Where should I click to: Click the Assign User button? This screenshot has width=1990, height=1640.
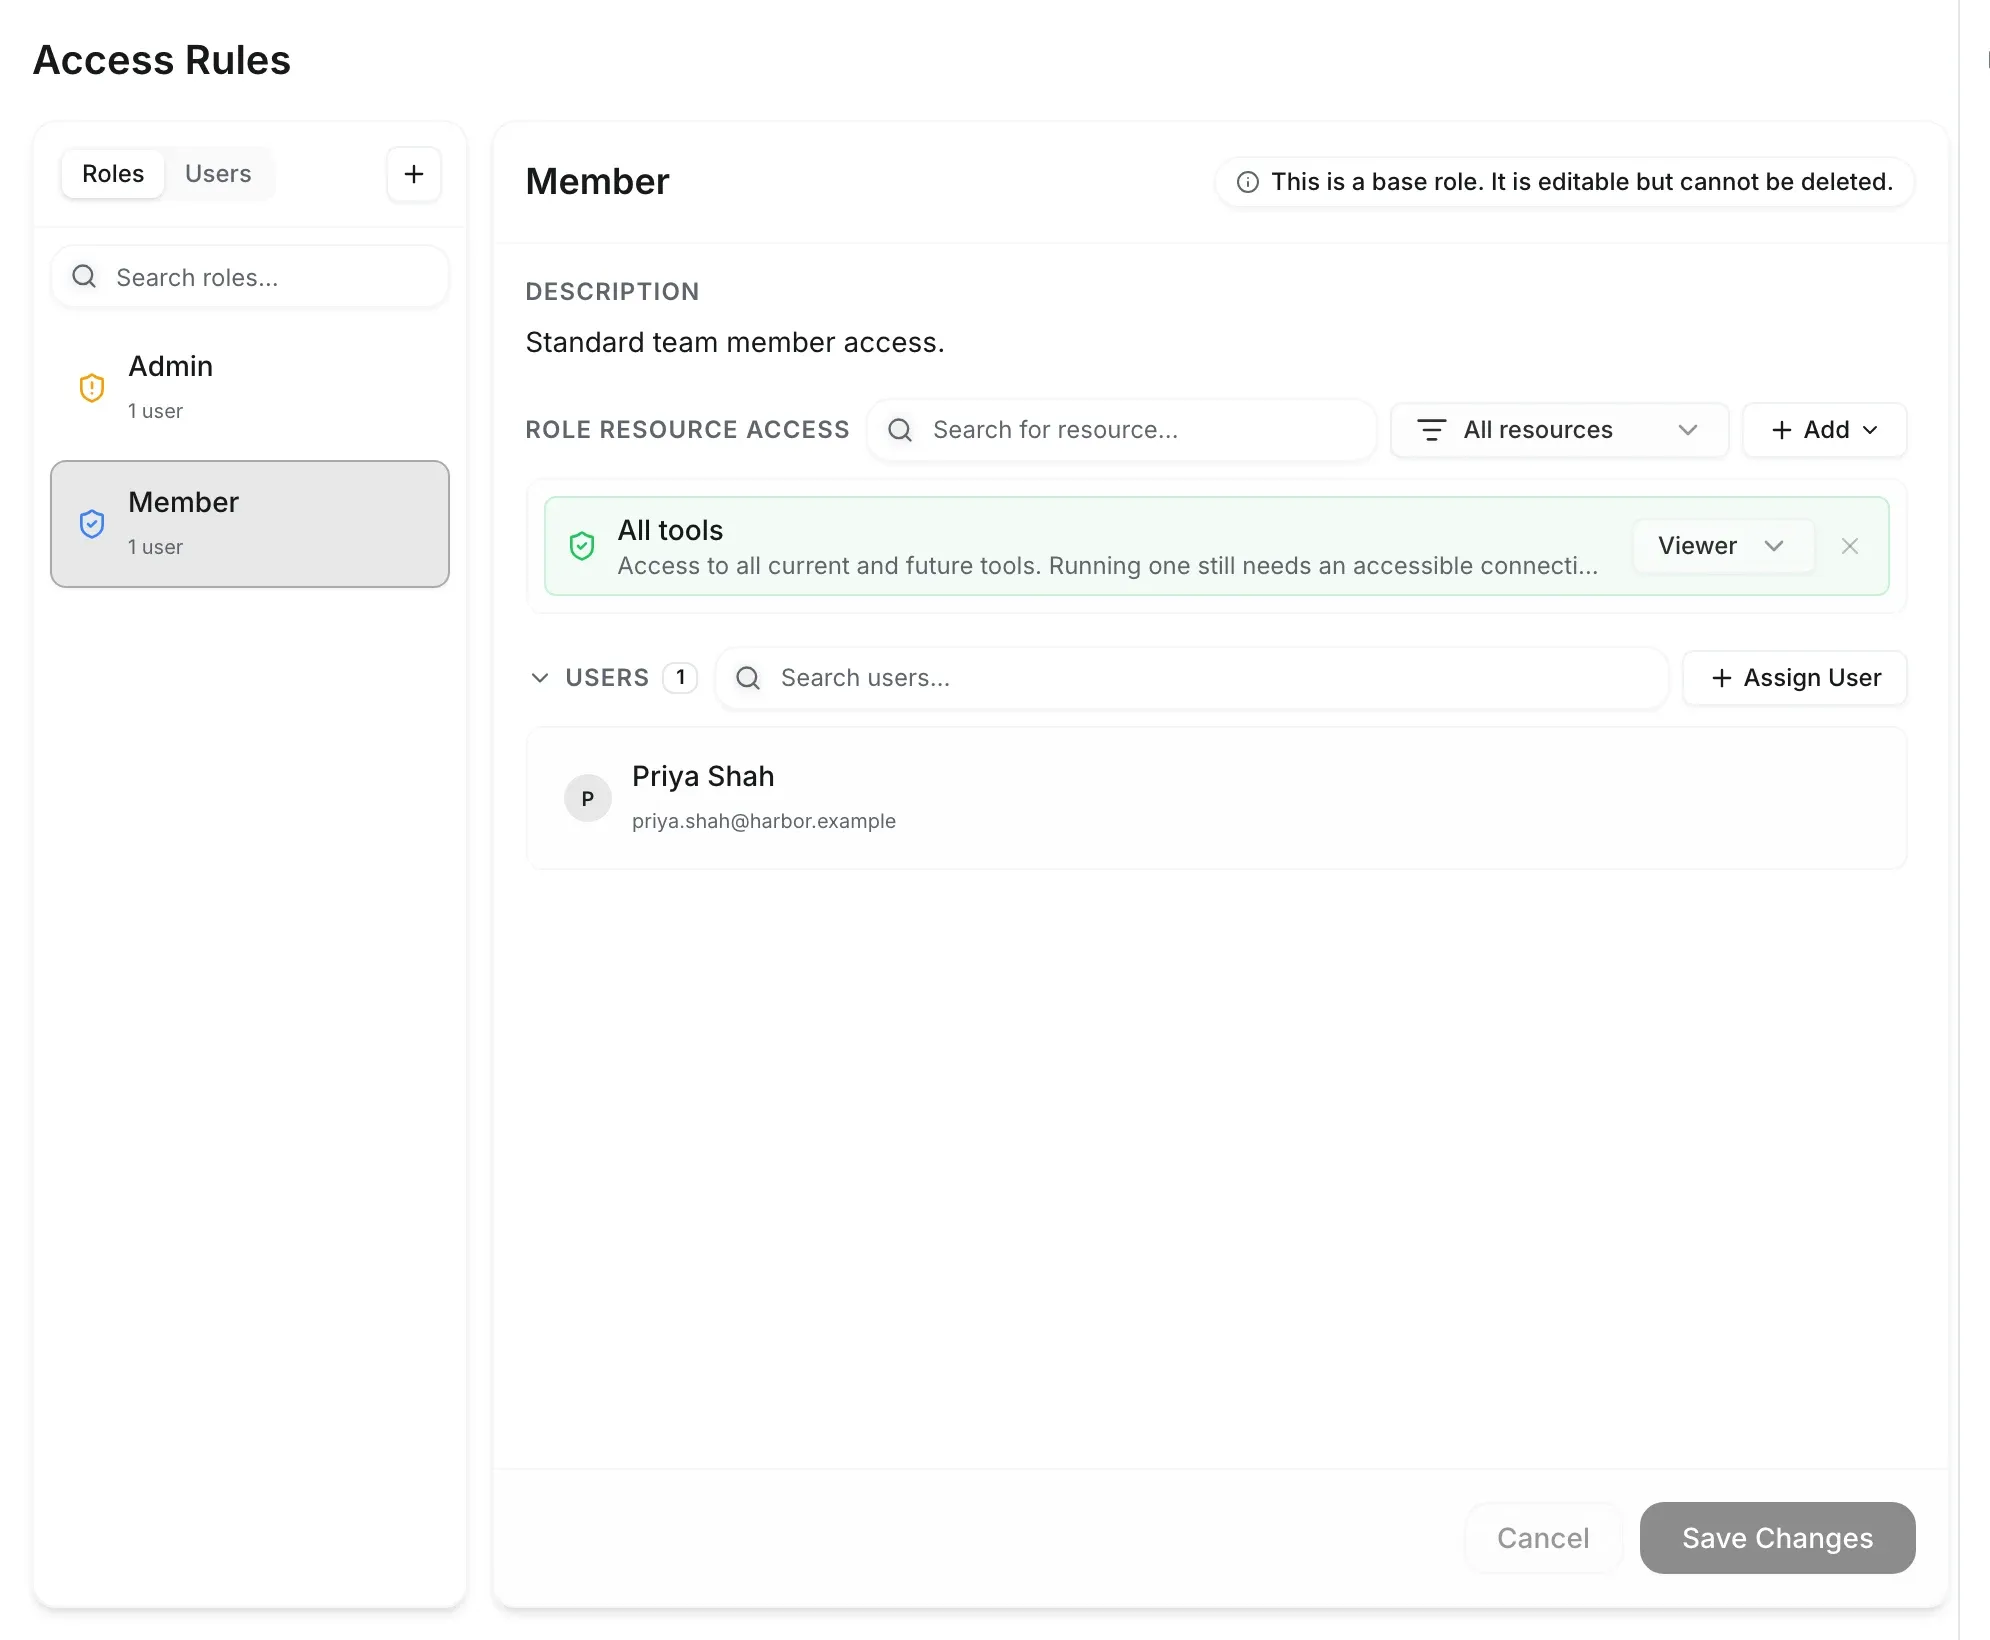click(1795, 678)
